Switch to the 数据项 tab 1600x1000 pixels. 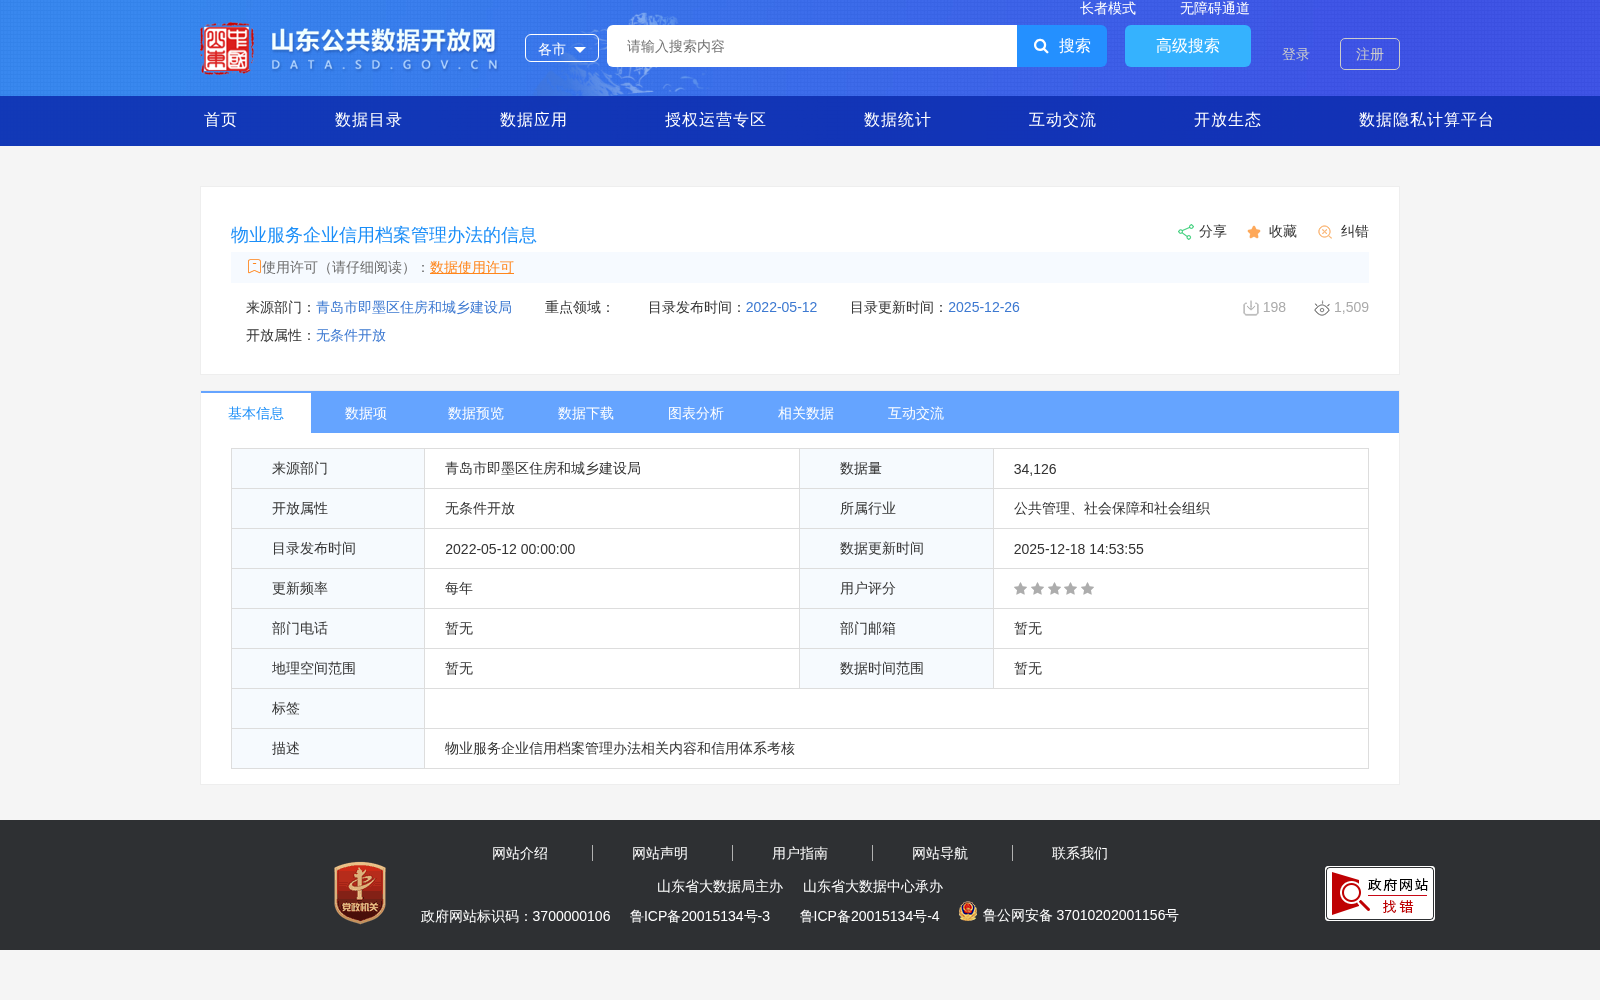(x=366, y=413)
